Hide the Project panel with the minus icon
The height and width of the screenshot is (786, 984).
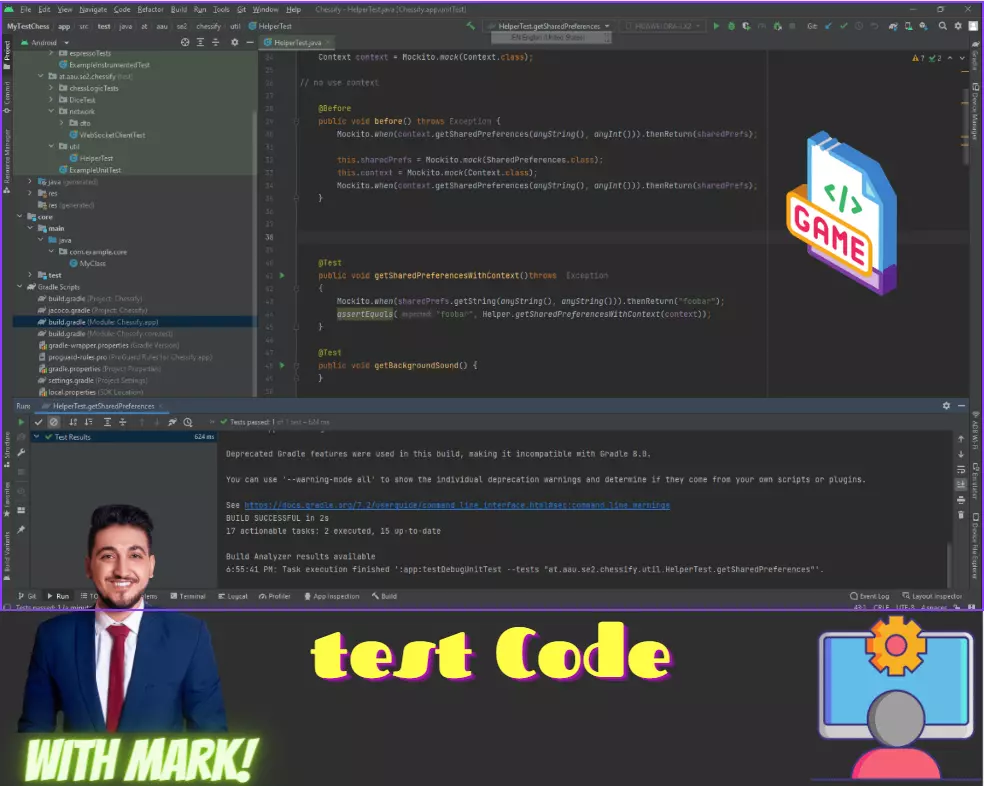pos(250,43)
